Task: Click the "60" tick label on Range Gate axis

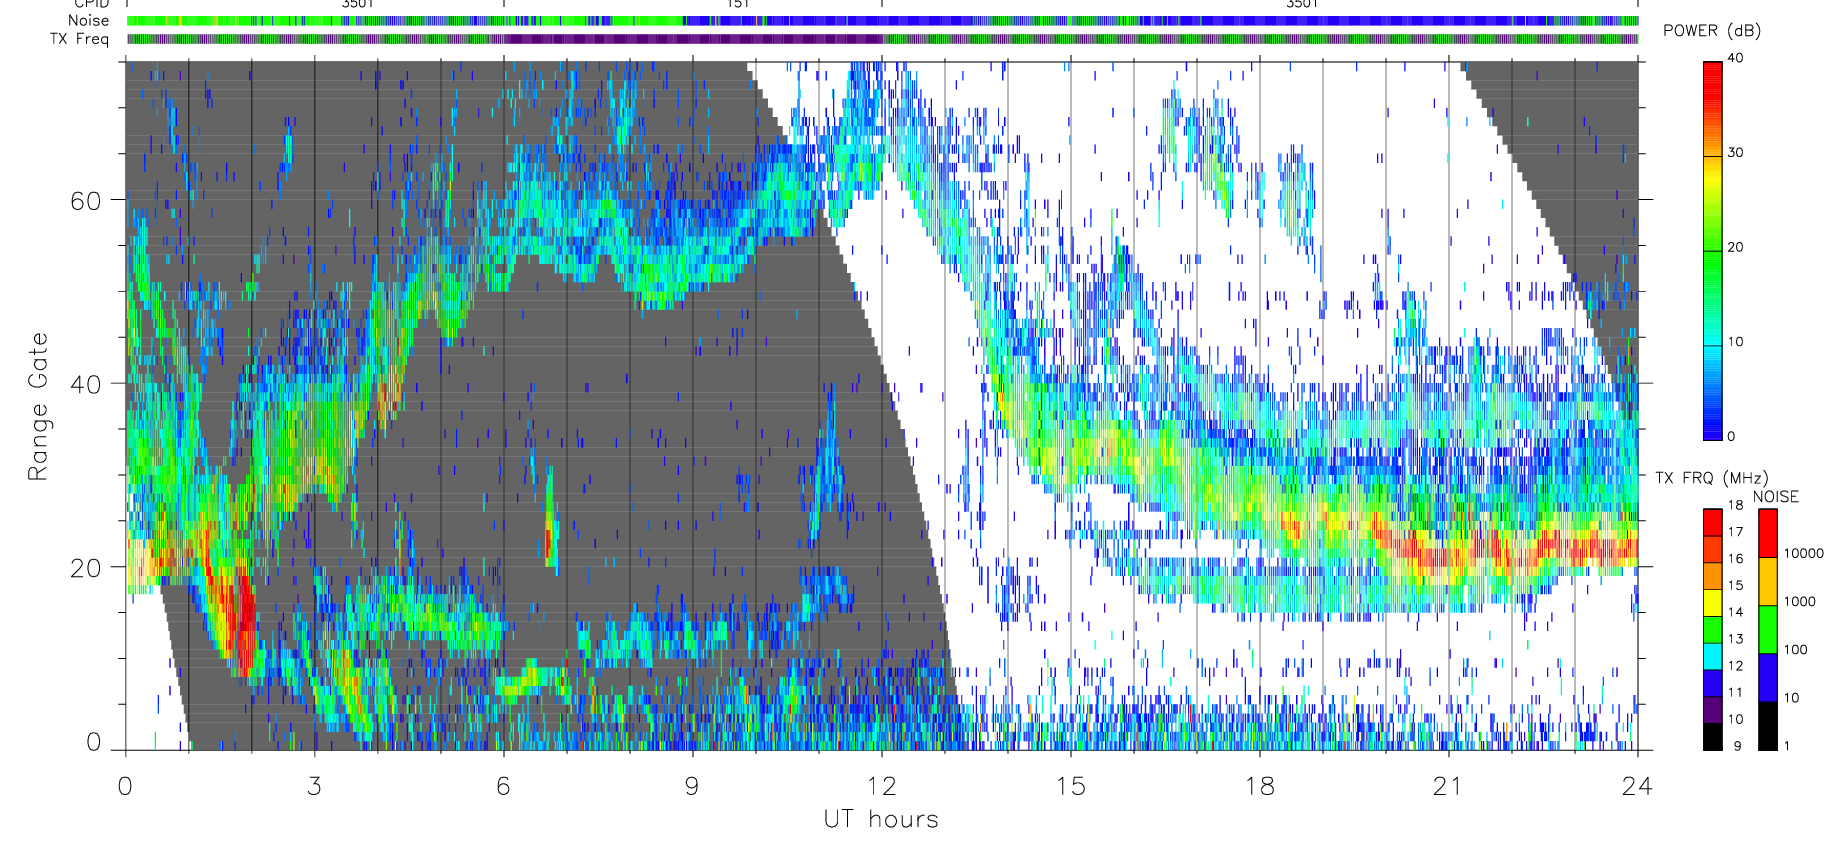Action: coord(86,201)
